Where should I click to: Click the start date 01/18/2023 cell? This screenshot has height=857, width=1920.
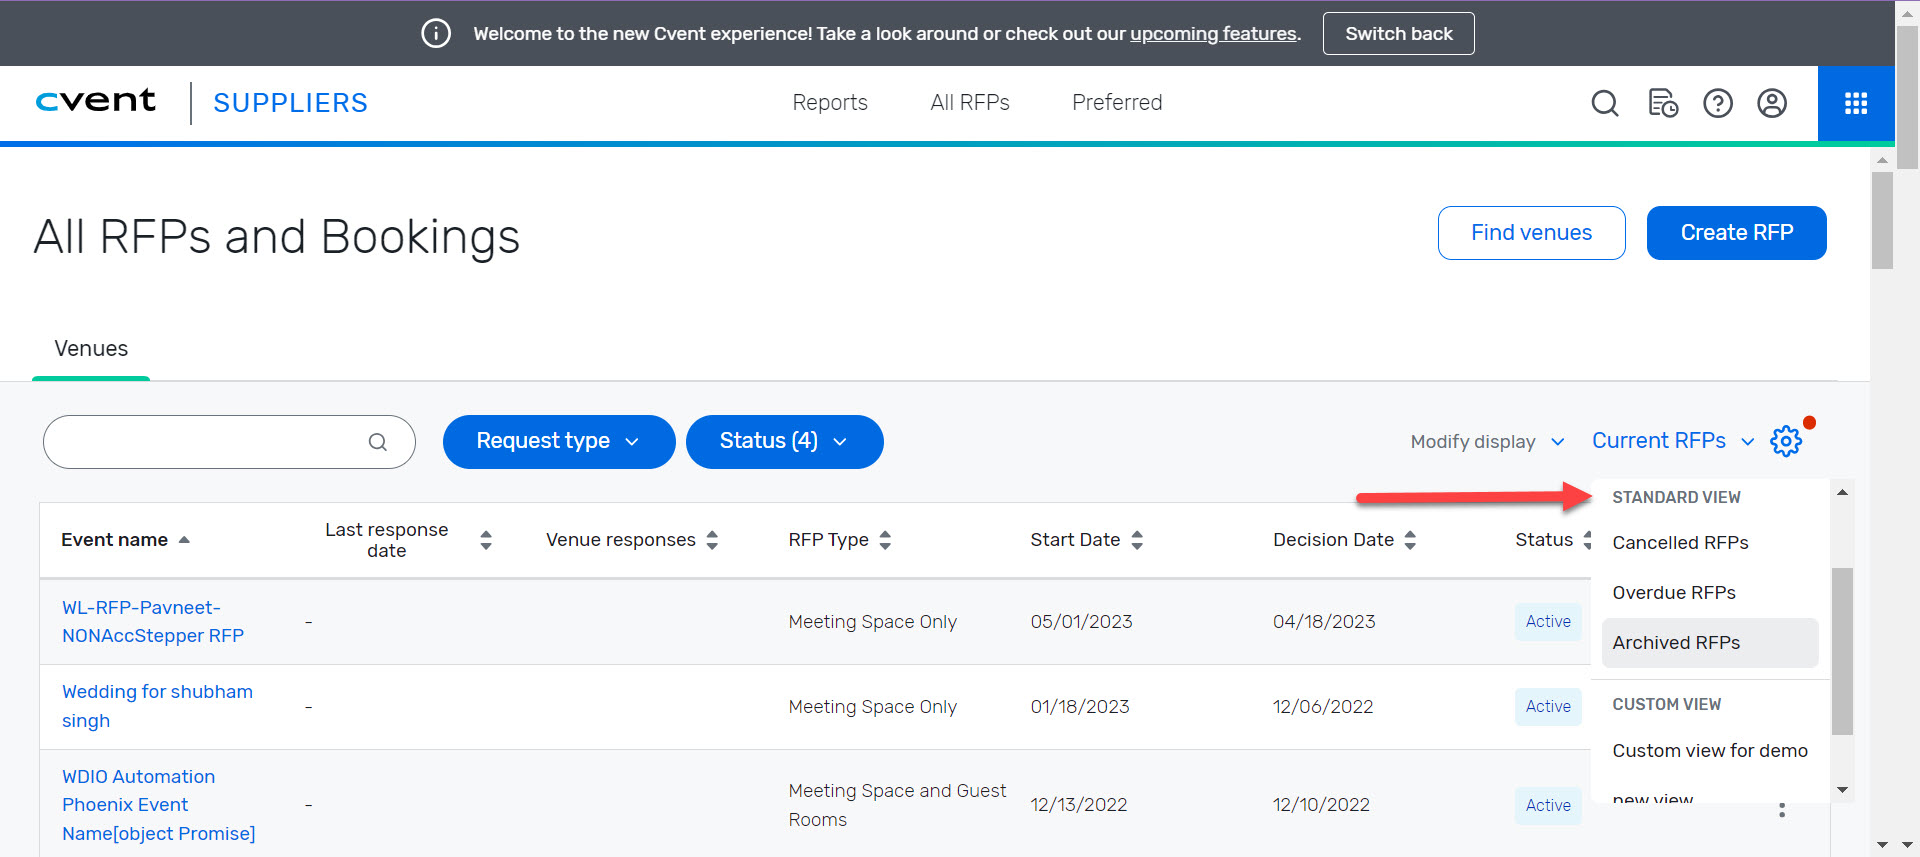click(x=1080, y=707)
